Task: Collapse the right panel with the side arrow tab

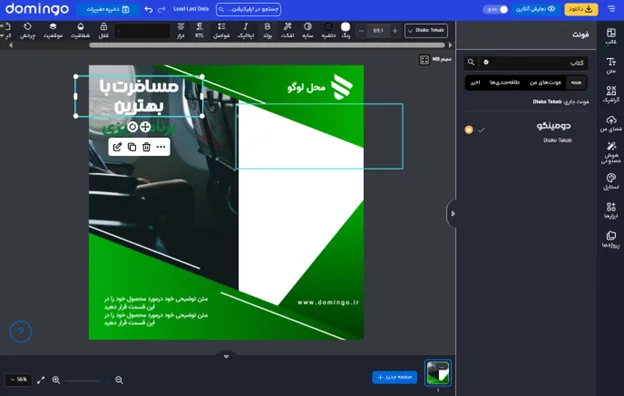Action: click(452, 214)
